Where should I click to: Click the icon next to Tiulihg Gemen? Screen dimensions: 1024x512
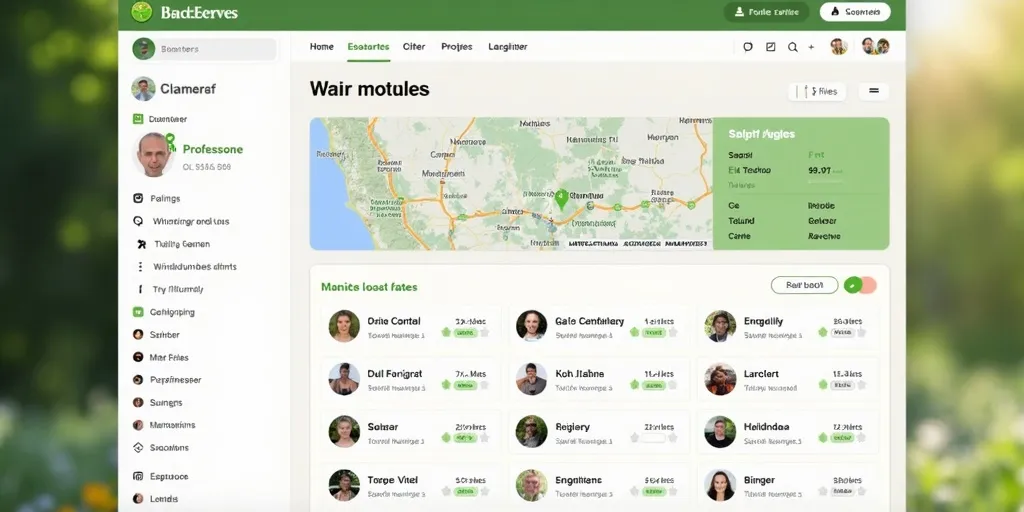140,244
